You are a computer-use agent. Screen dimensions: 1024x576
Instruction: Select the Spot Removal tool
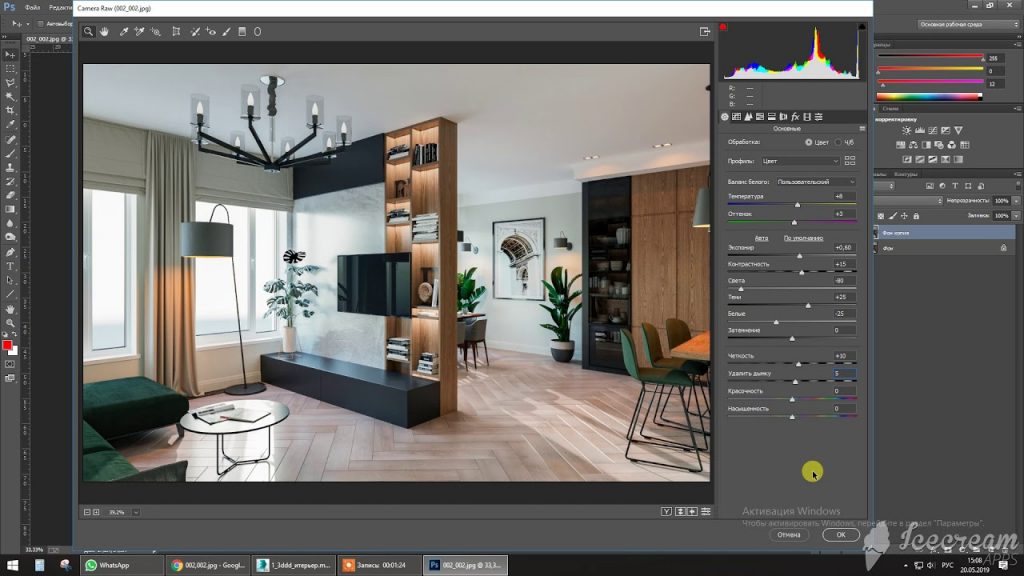click(x=195, y=31)
